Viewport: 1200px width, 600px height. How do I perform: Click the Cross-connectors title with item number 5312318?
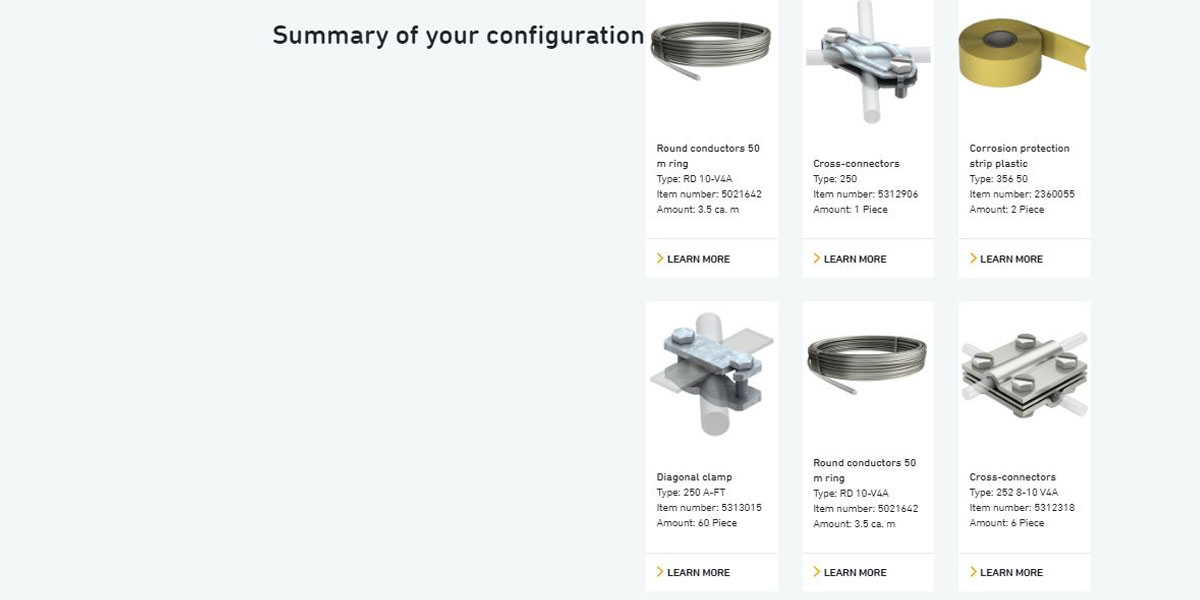click(1012, 477)
